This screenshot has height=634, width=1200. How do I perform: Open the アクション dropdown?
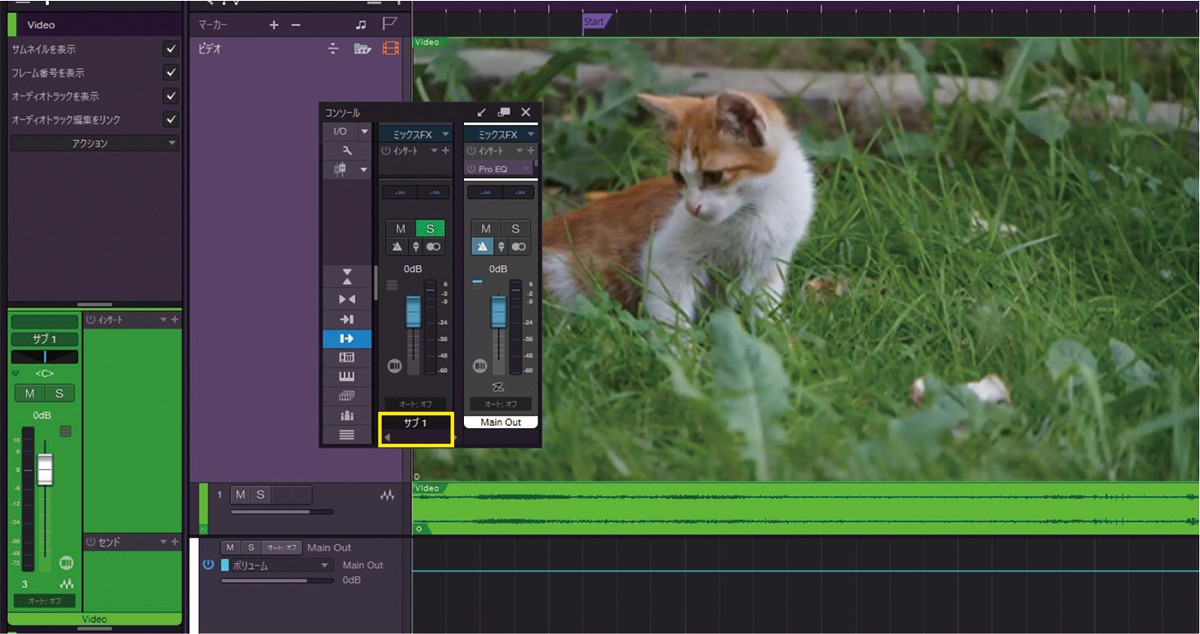94,143
